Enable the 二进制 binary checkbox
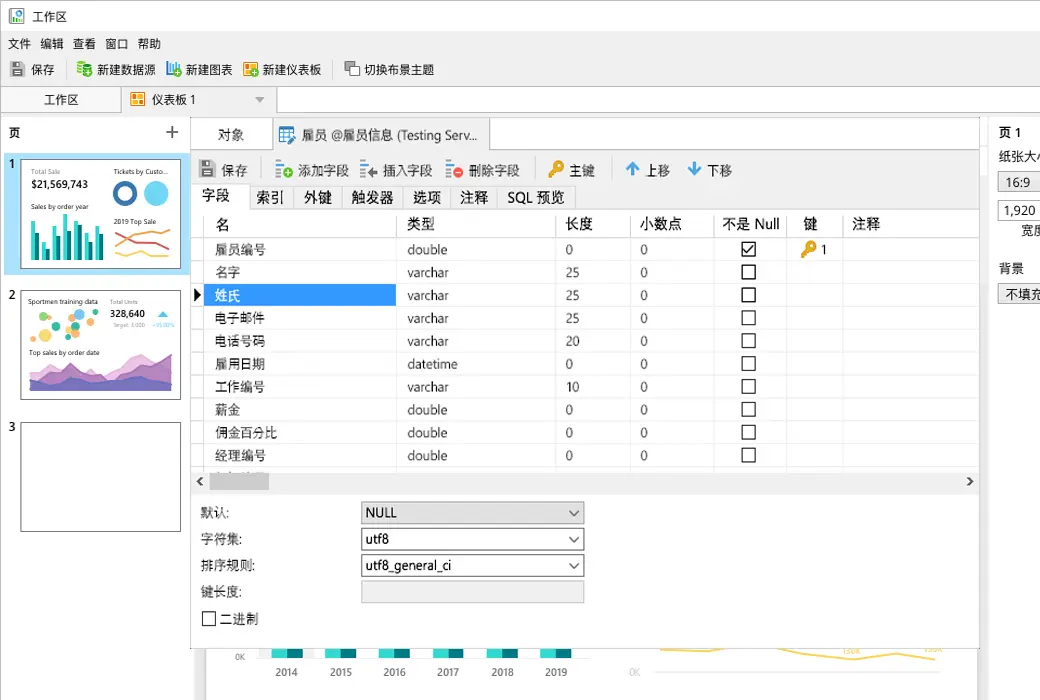The height and width of the screenshot is (700, 1040). pyautogui.click(x=209, y=618)
